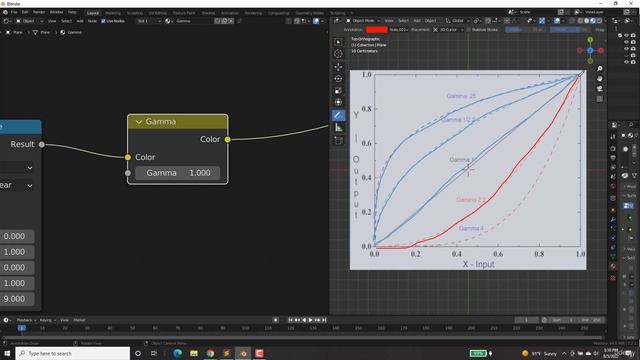The image size is (640, 360).
Task: Toggle camera view icon in viewport
Action: pos(600,89)
